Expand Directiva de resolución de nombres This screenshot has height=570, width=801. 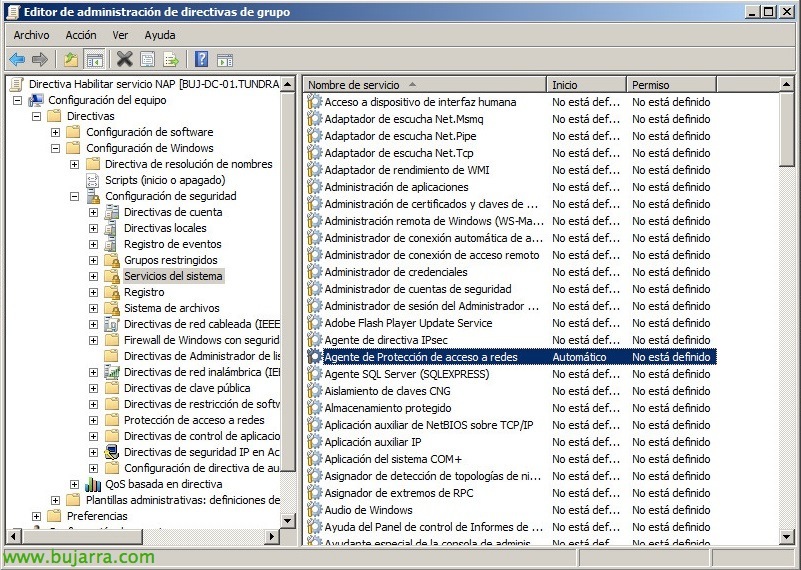(x=75, y=164)
